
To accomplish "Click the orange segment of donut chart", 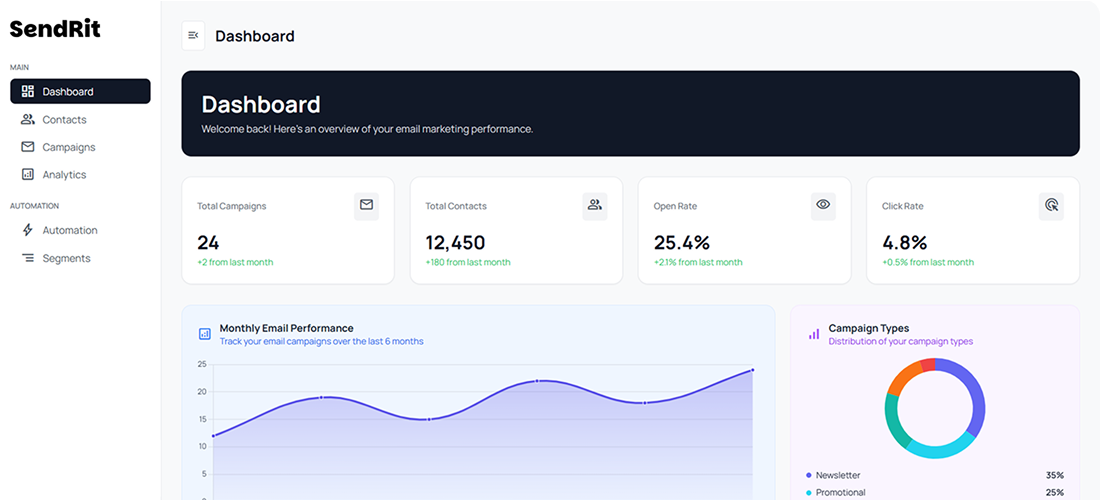I will pyautogui.click(x=901, y=377).
